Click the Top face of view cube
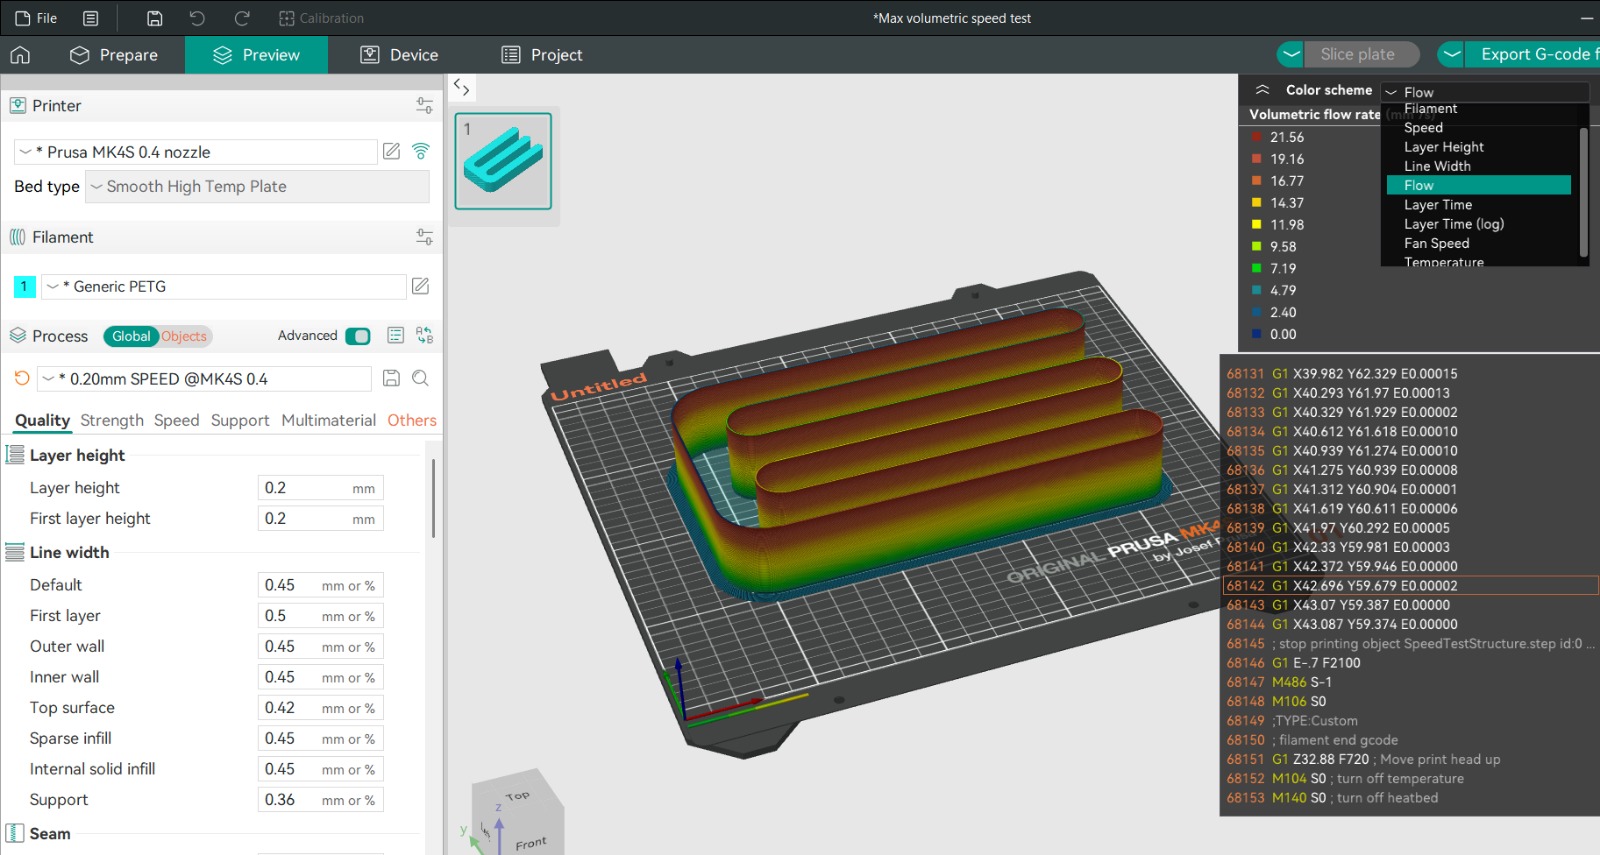 pos(517,795)
